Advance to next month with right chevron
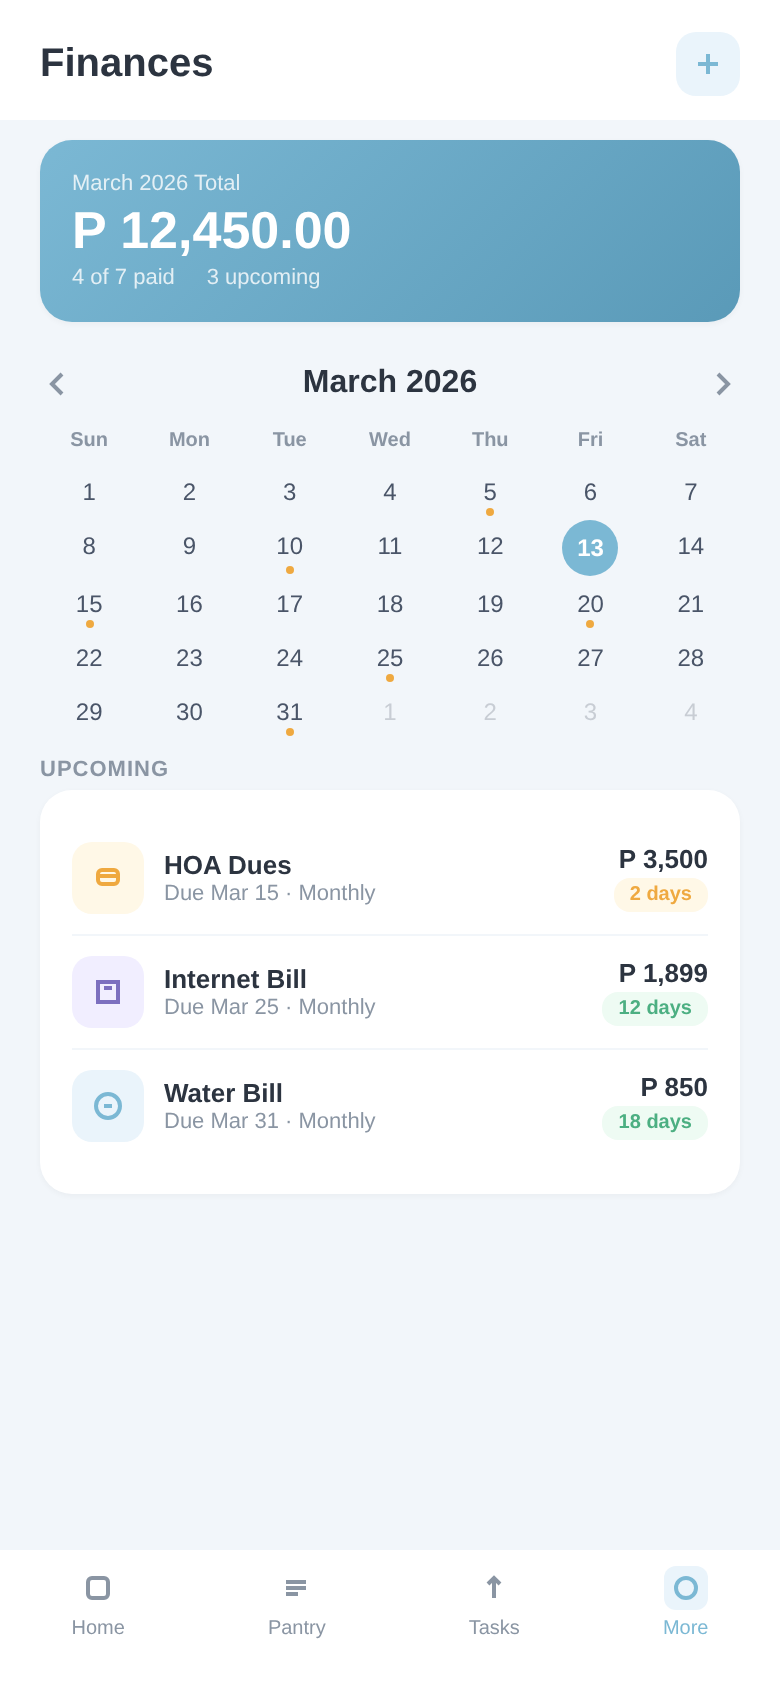The width and height of the screenshot is (780, 1688). (x=723, y=384)
